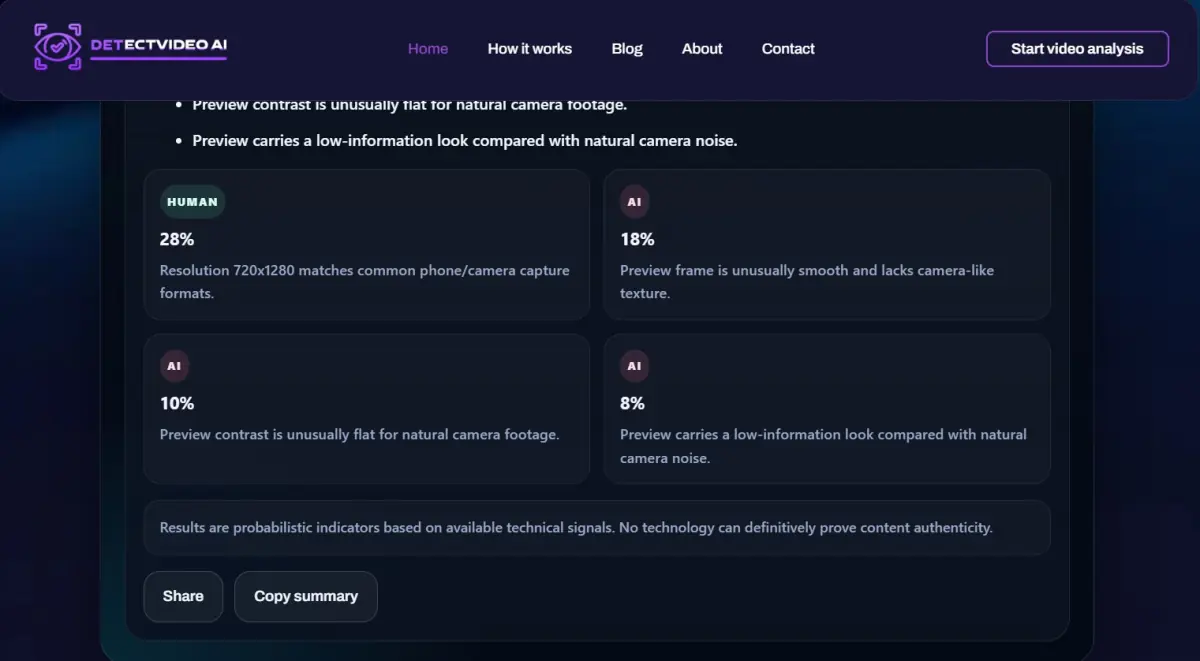
Task: Click the AI badge on 10% card
Action: [174, 366]
